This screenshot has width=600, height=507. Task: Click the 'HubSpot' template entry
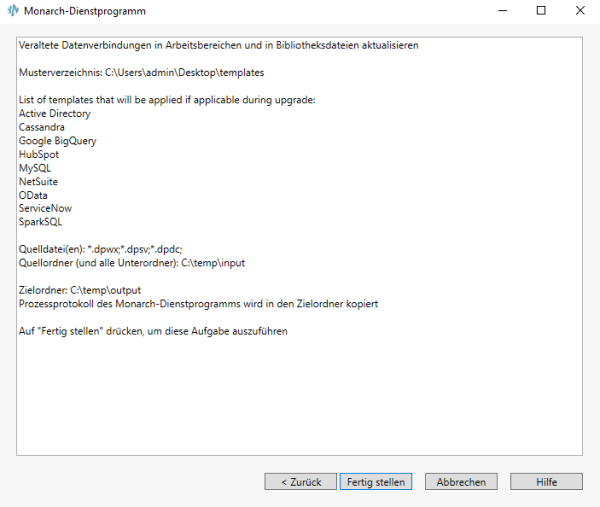point(39,155)
